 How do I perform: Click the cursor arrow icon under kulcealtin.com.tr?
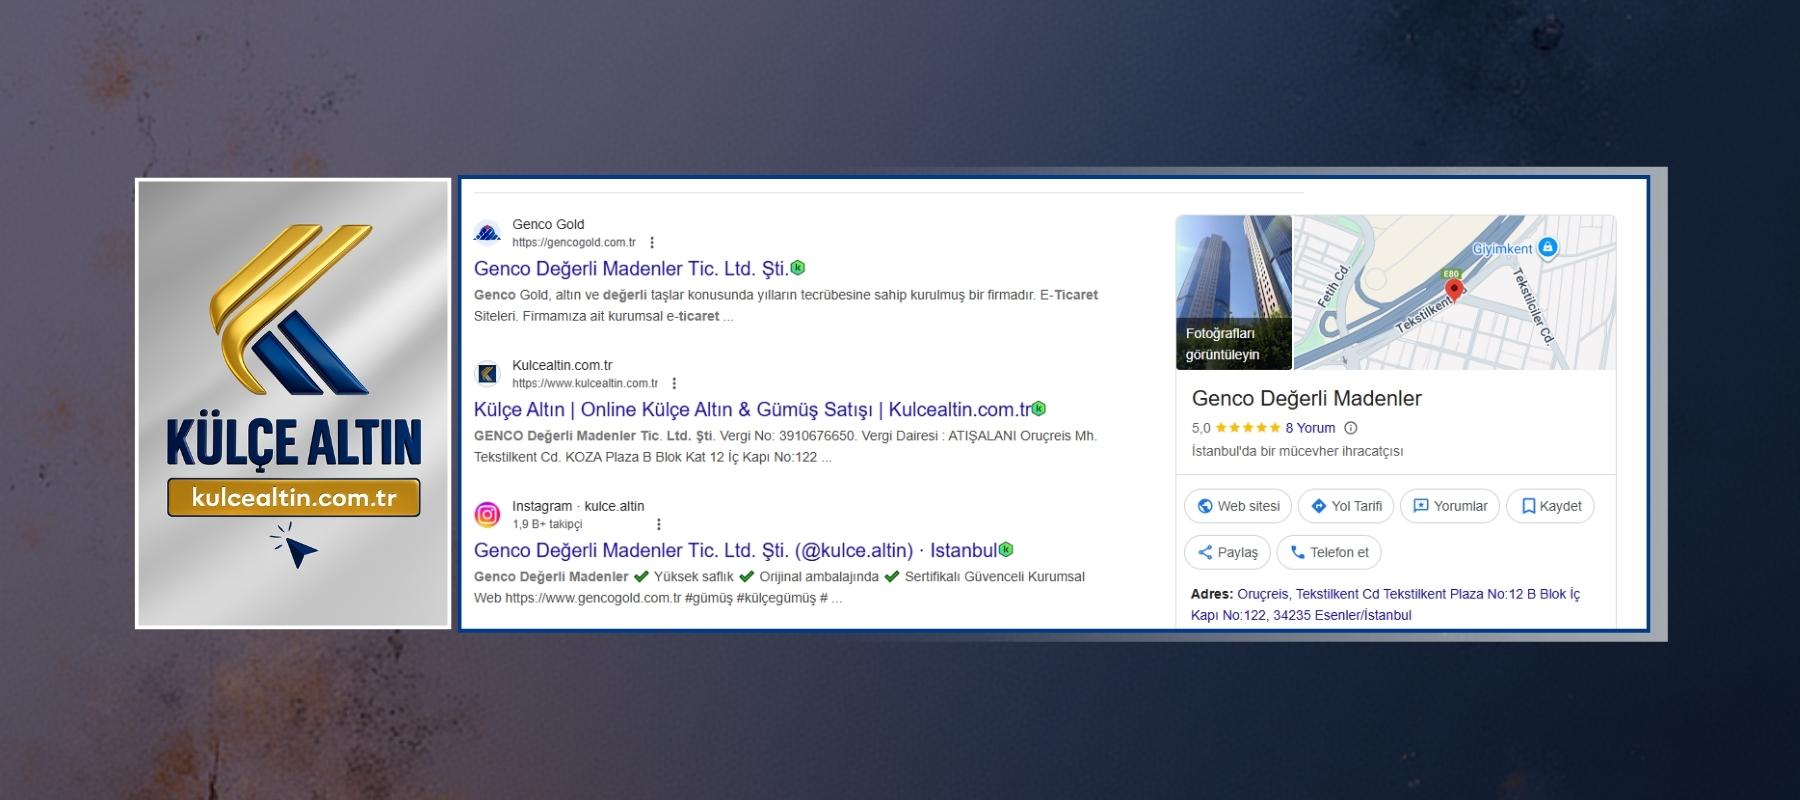click(296, 548)
